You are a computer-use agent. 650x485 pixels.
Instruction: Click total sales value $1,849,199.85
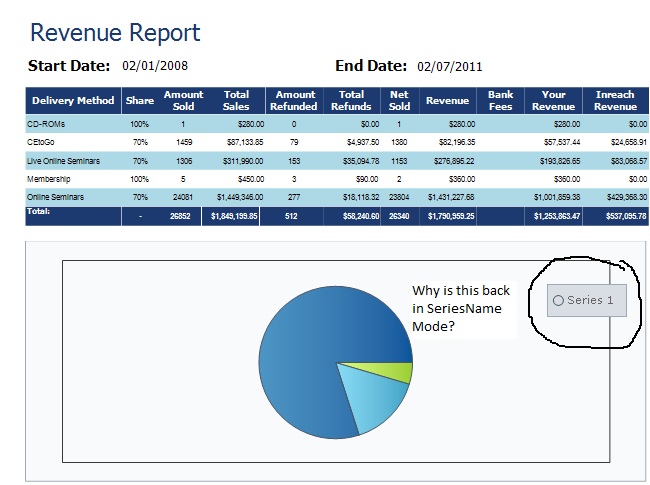[234, 216]
